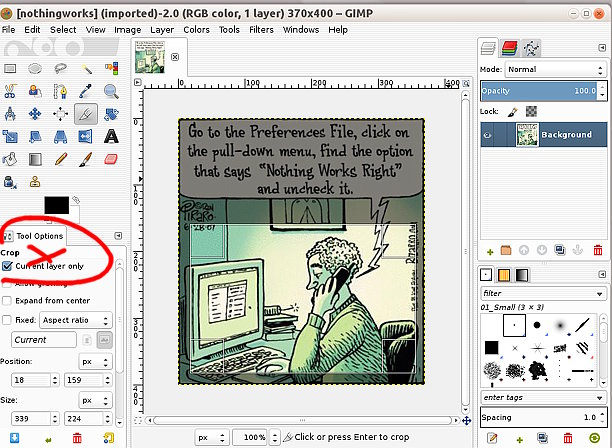The image size is (612, 448).
Task: Hide the Background layer with eye icon
Action: 487,135
